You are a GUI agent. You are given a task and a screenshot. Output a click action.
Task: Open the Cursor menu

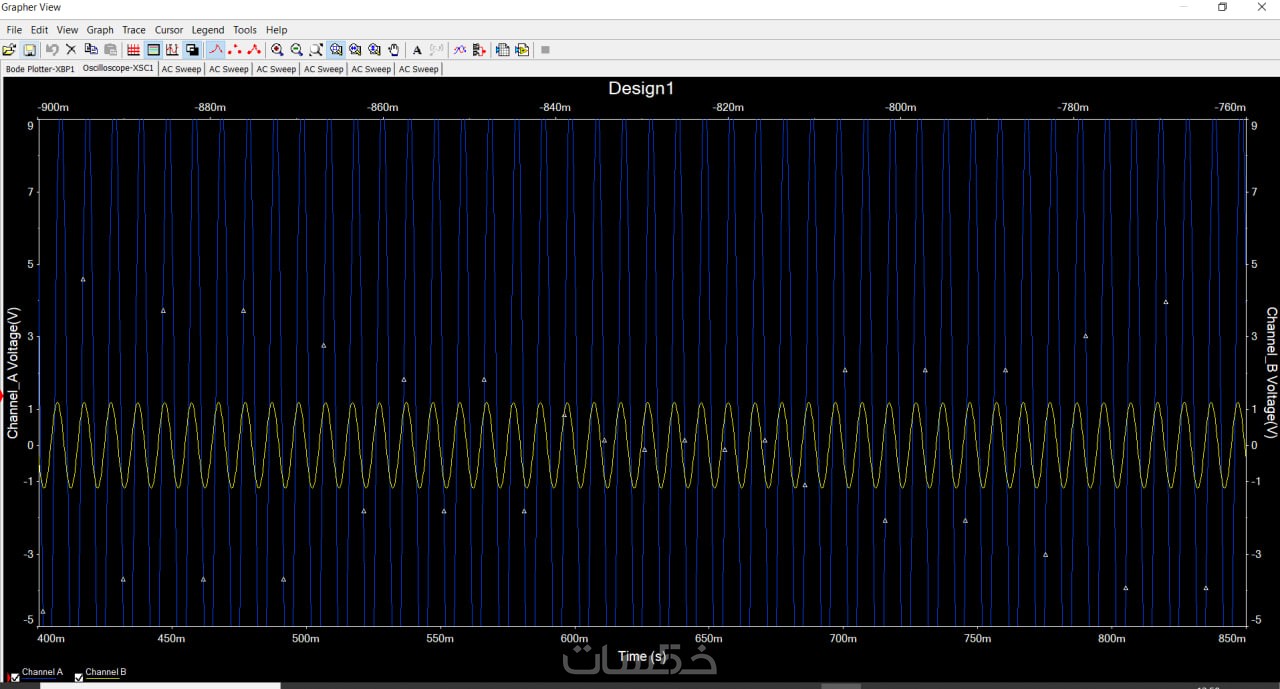[x=169, y=30]
